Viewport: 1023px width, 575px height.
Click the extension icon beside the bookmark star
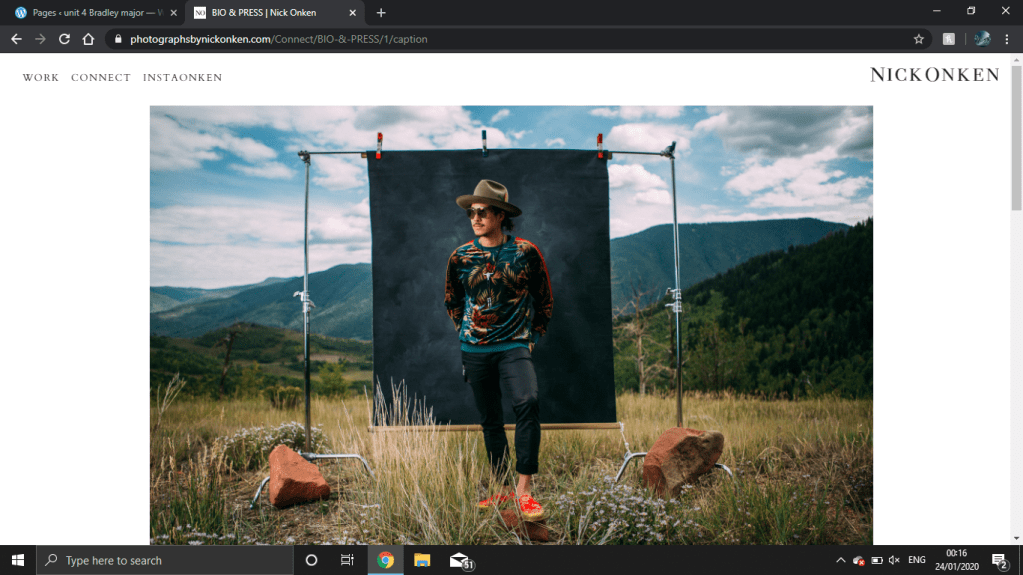(x=949, y=39)
